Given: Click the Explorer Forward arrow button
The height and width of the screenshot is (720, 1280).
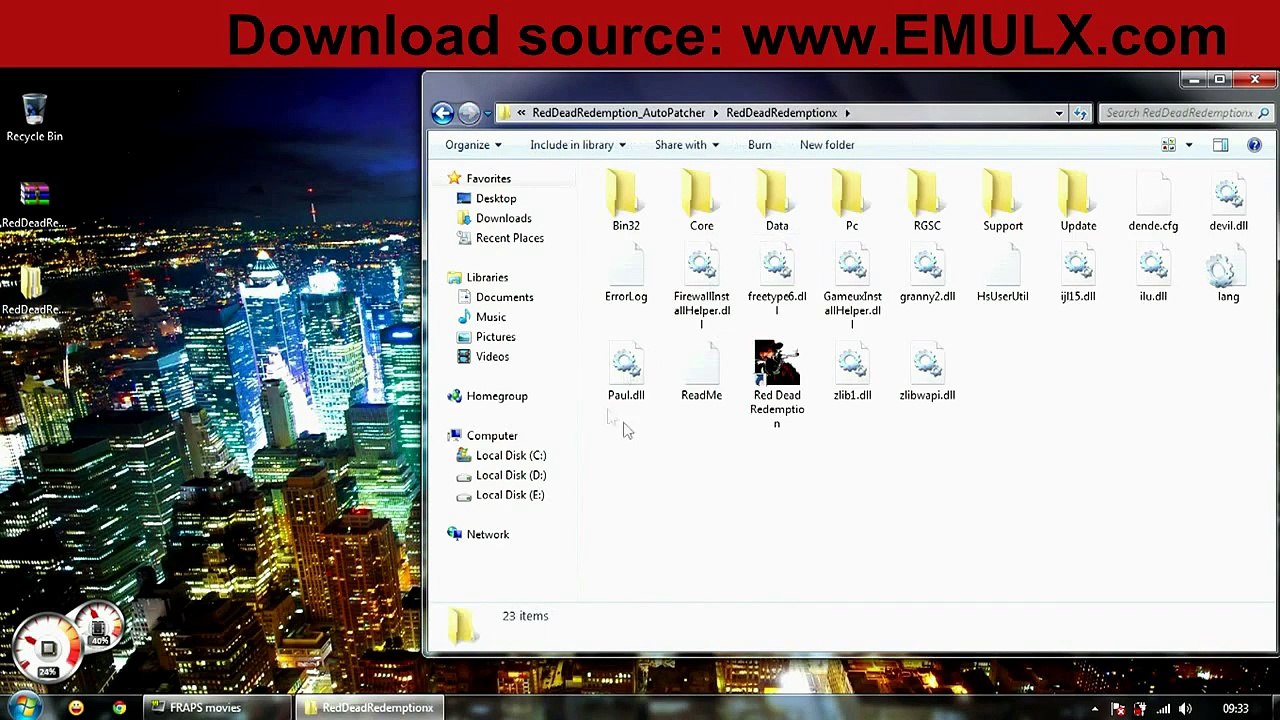Looking at the screenshot, I should click(x=468, y=113).
